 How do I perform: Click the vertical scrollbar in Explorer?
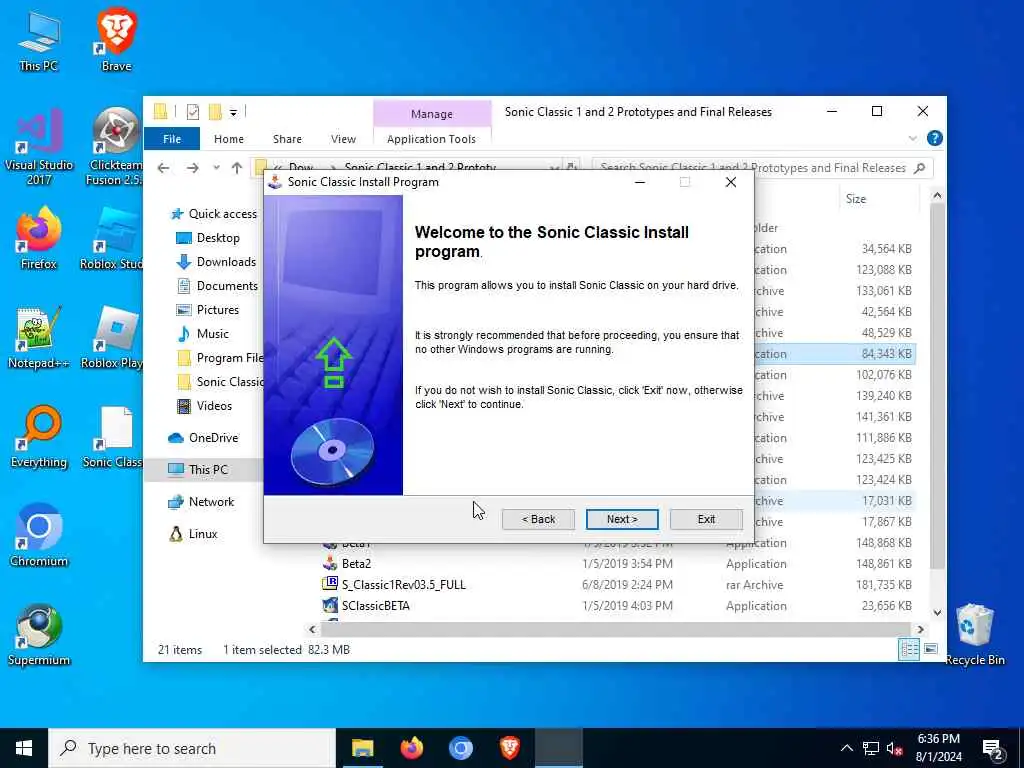click(x=937, y=385)
